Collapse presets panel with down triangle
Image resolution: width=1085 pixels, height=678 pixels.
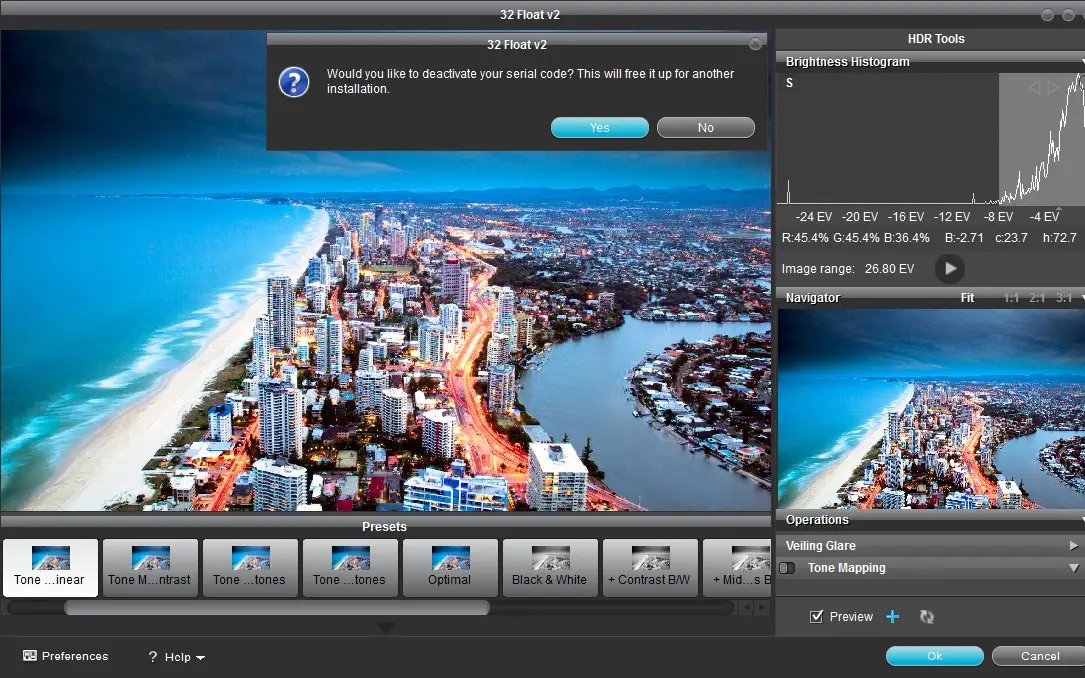tap(386, 627)
